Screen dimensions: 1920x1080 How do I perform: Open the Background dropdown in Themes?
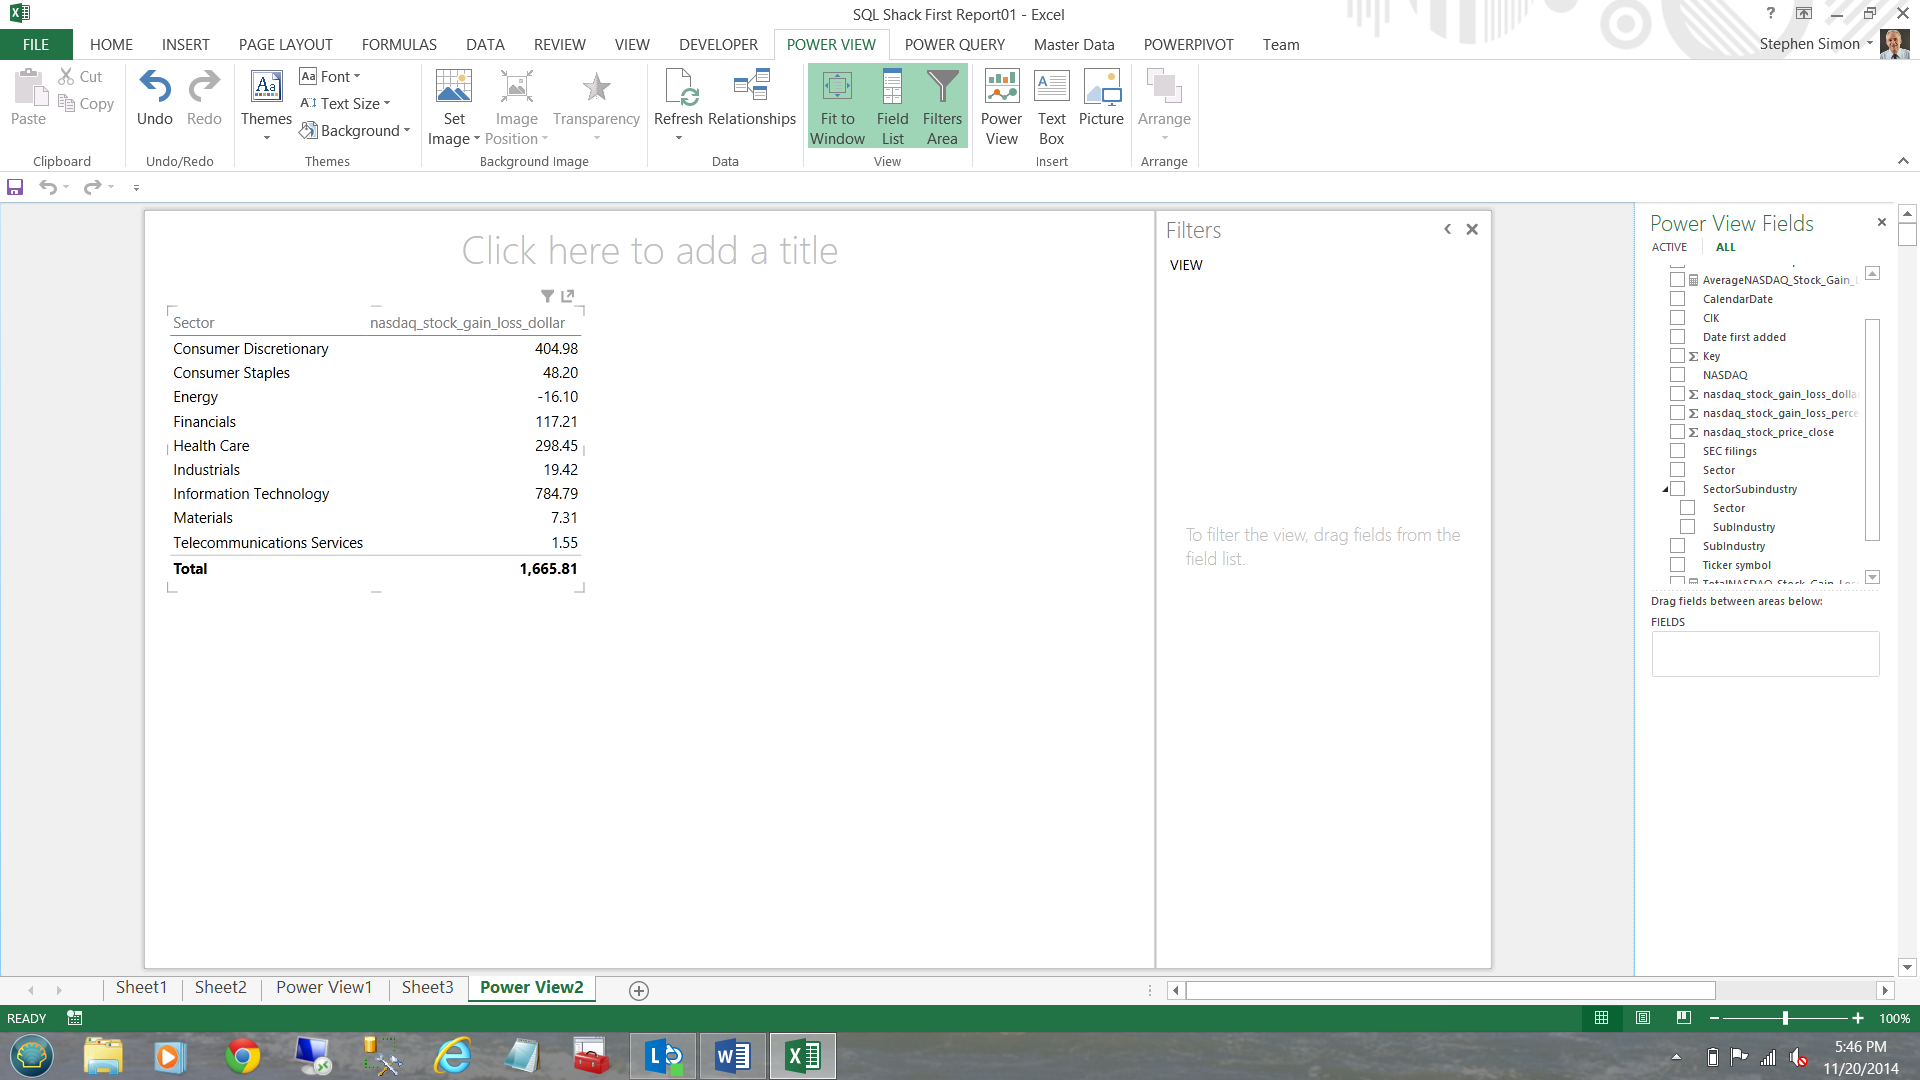tap(357, 131)
